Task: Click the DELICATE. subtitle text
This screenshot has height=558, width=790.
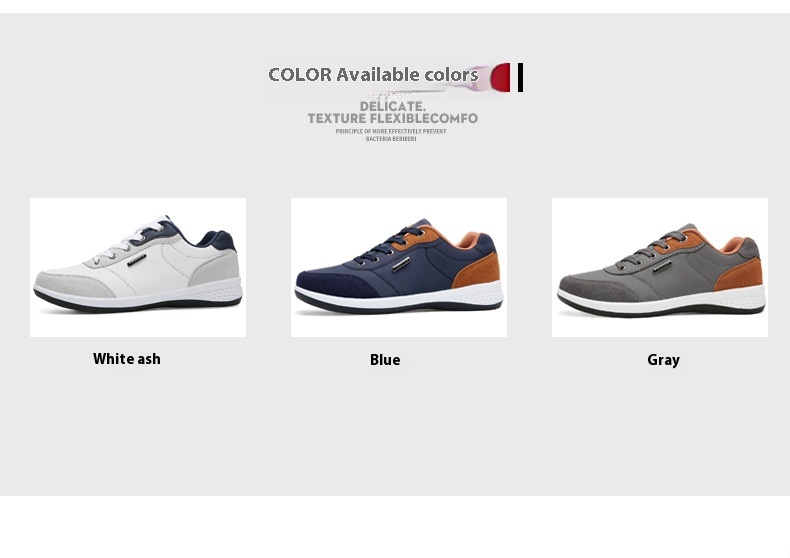Action: [392, 106]
